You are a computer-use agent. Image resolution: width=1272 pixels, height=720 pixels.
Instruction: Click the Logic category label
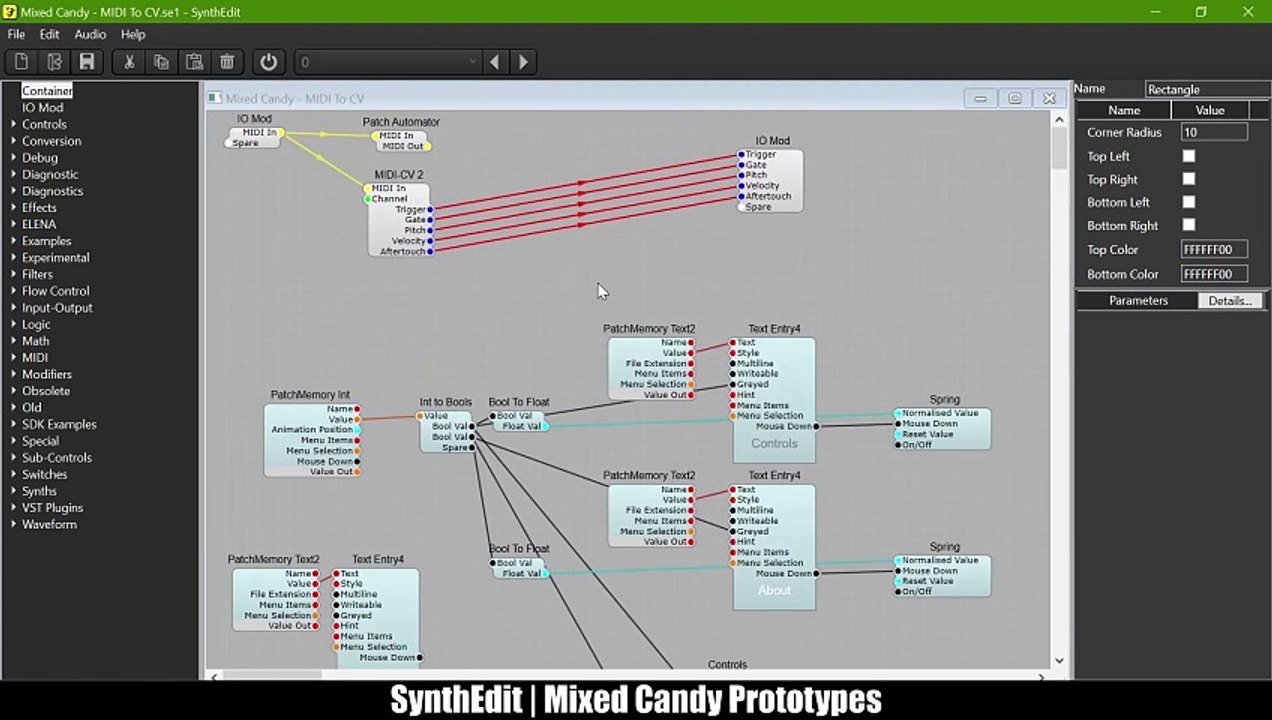click(x=36, y=324)
